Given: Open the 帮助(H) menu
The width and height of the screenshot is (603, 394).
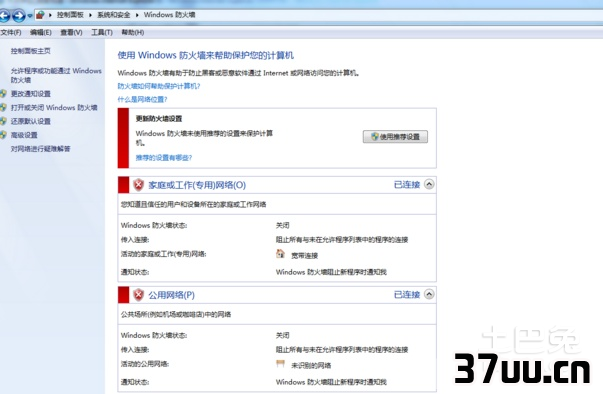Looking at the screenshot, I should coord(133,33).
